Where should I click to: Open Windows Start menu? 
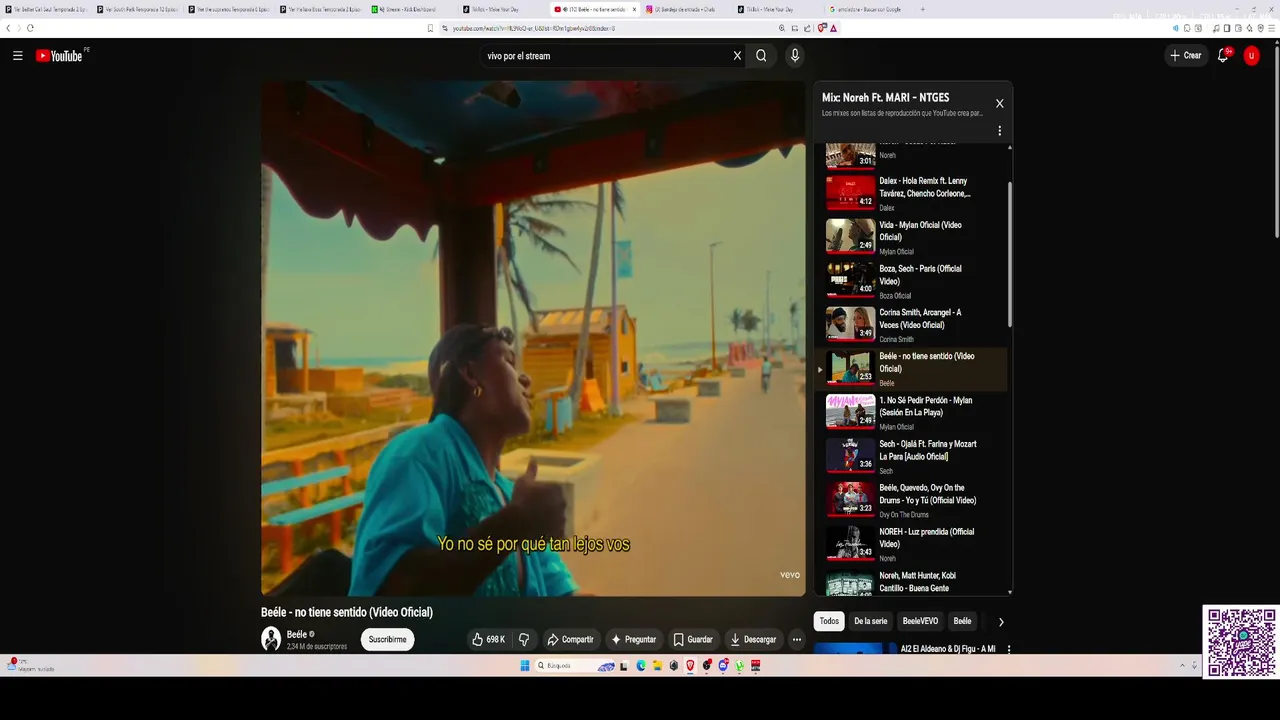coord(524,666)
